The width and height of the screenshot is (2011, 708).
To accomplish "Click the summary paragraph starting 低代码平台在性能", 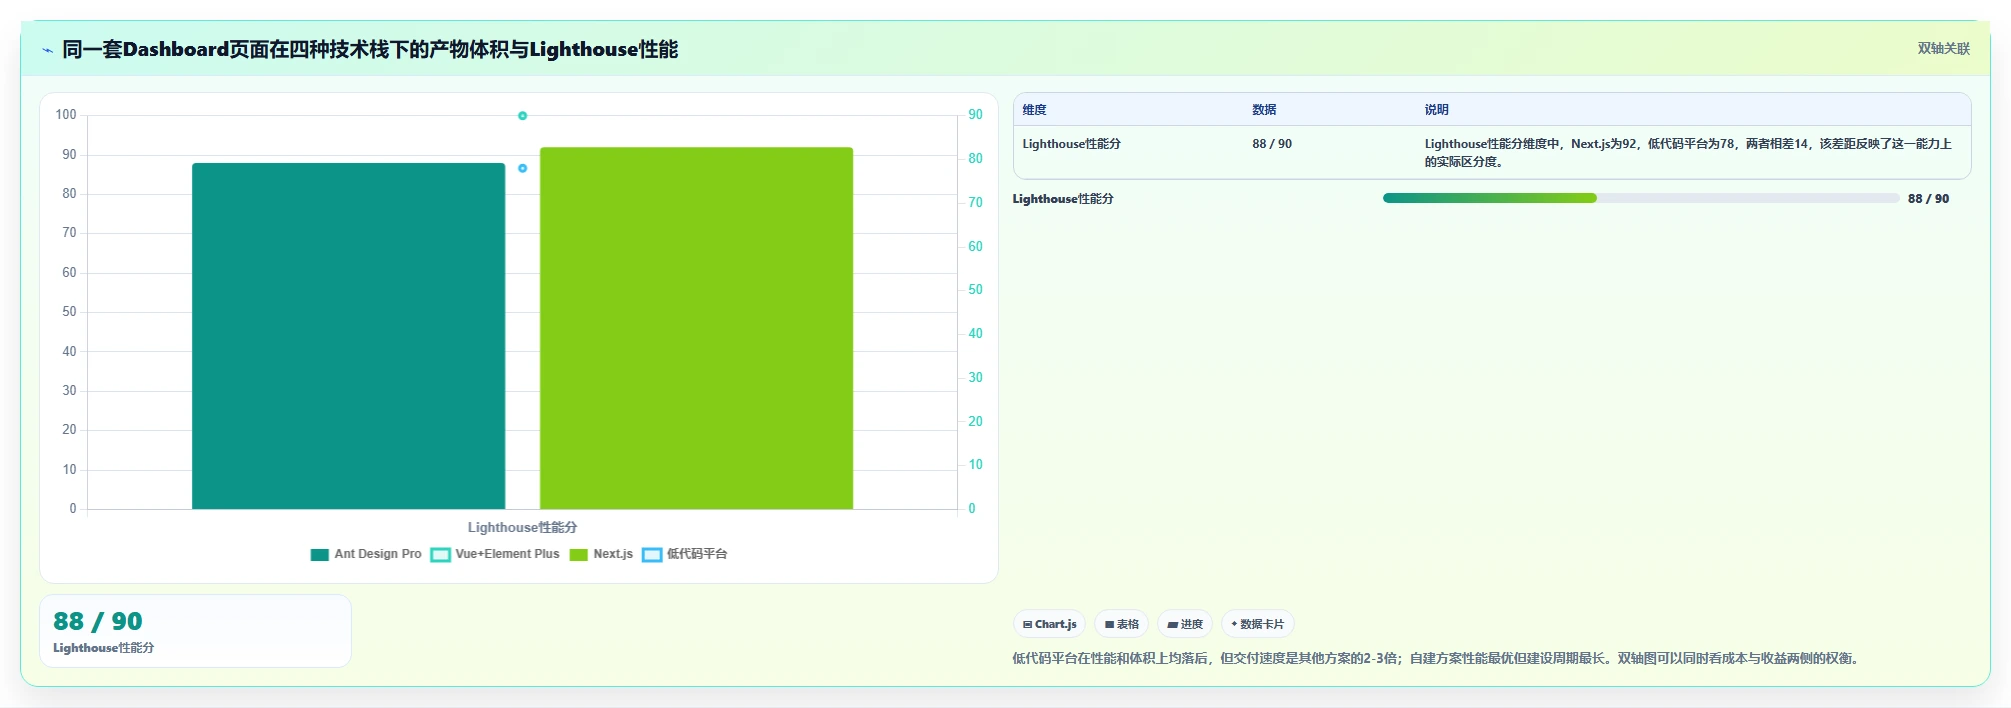I will 1436,658.
